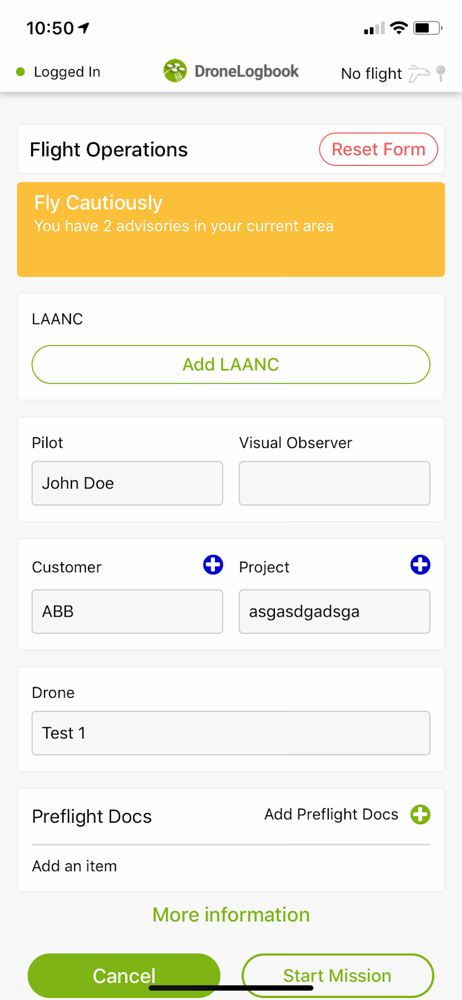Tap the green Logged In status dot

[20, 72]
